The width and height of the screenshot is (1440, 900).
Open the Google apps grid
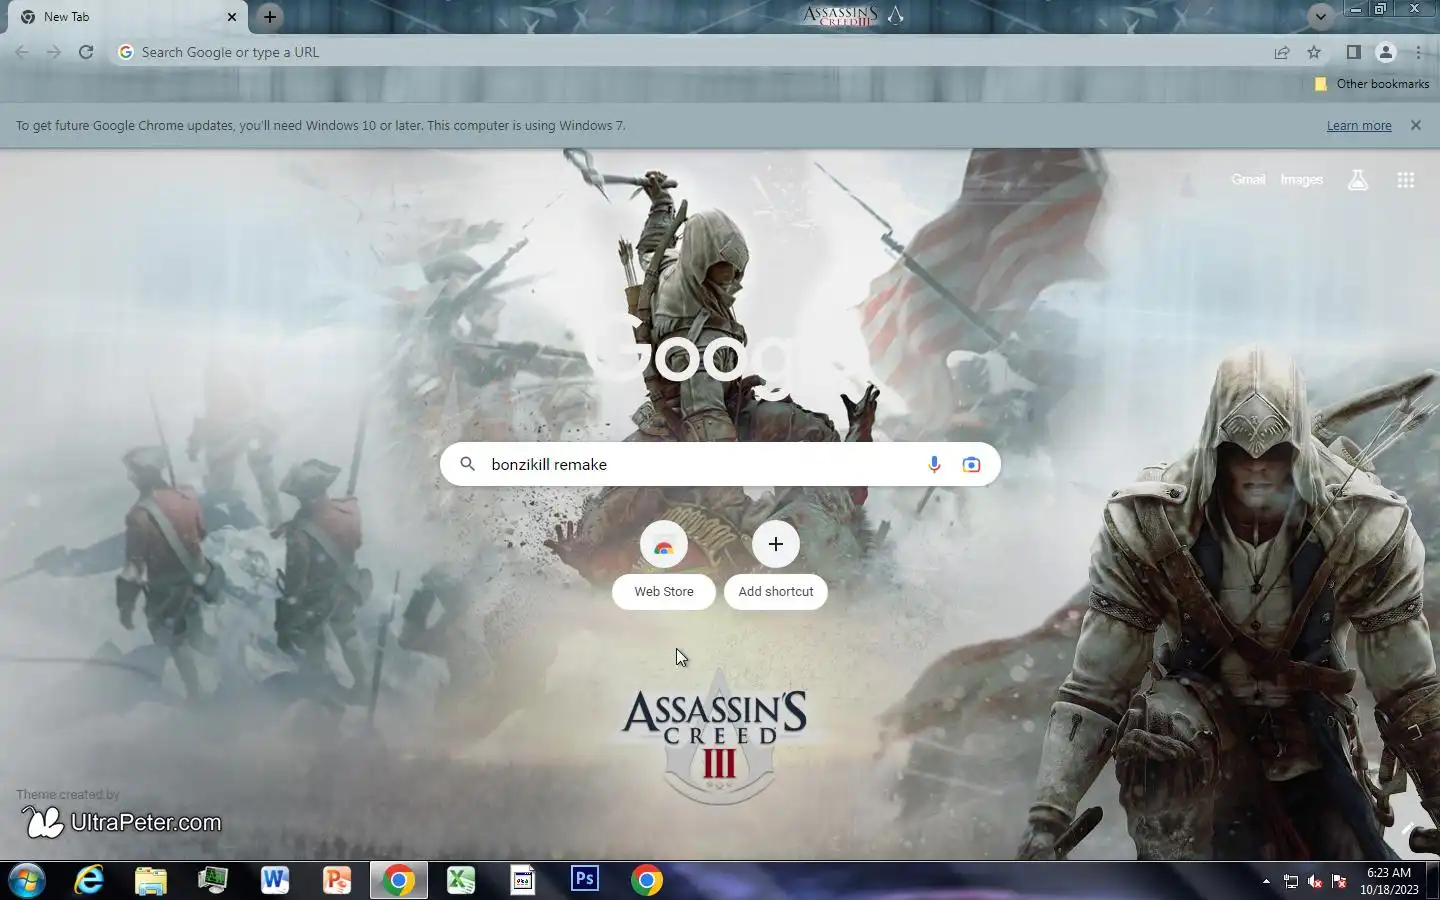coord(1405,180)
